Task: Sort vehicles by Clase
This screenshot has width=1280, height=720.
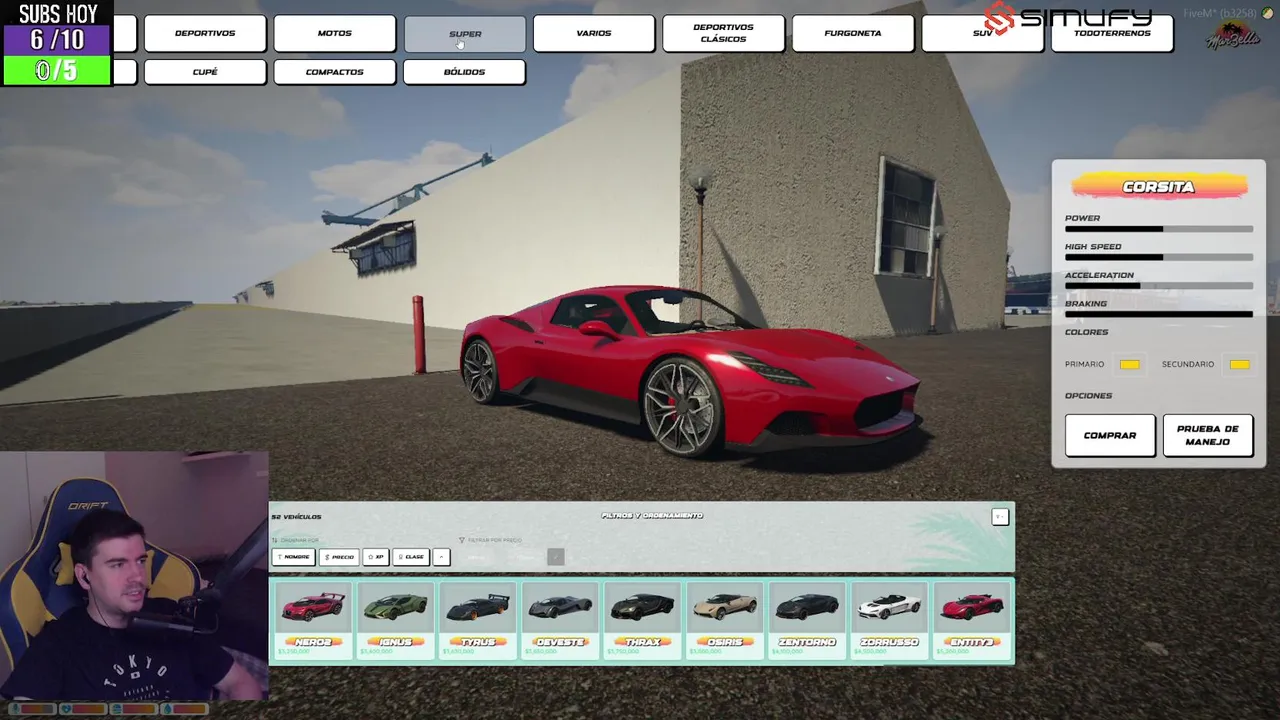Action: 410,557
